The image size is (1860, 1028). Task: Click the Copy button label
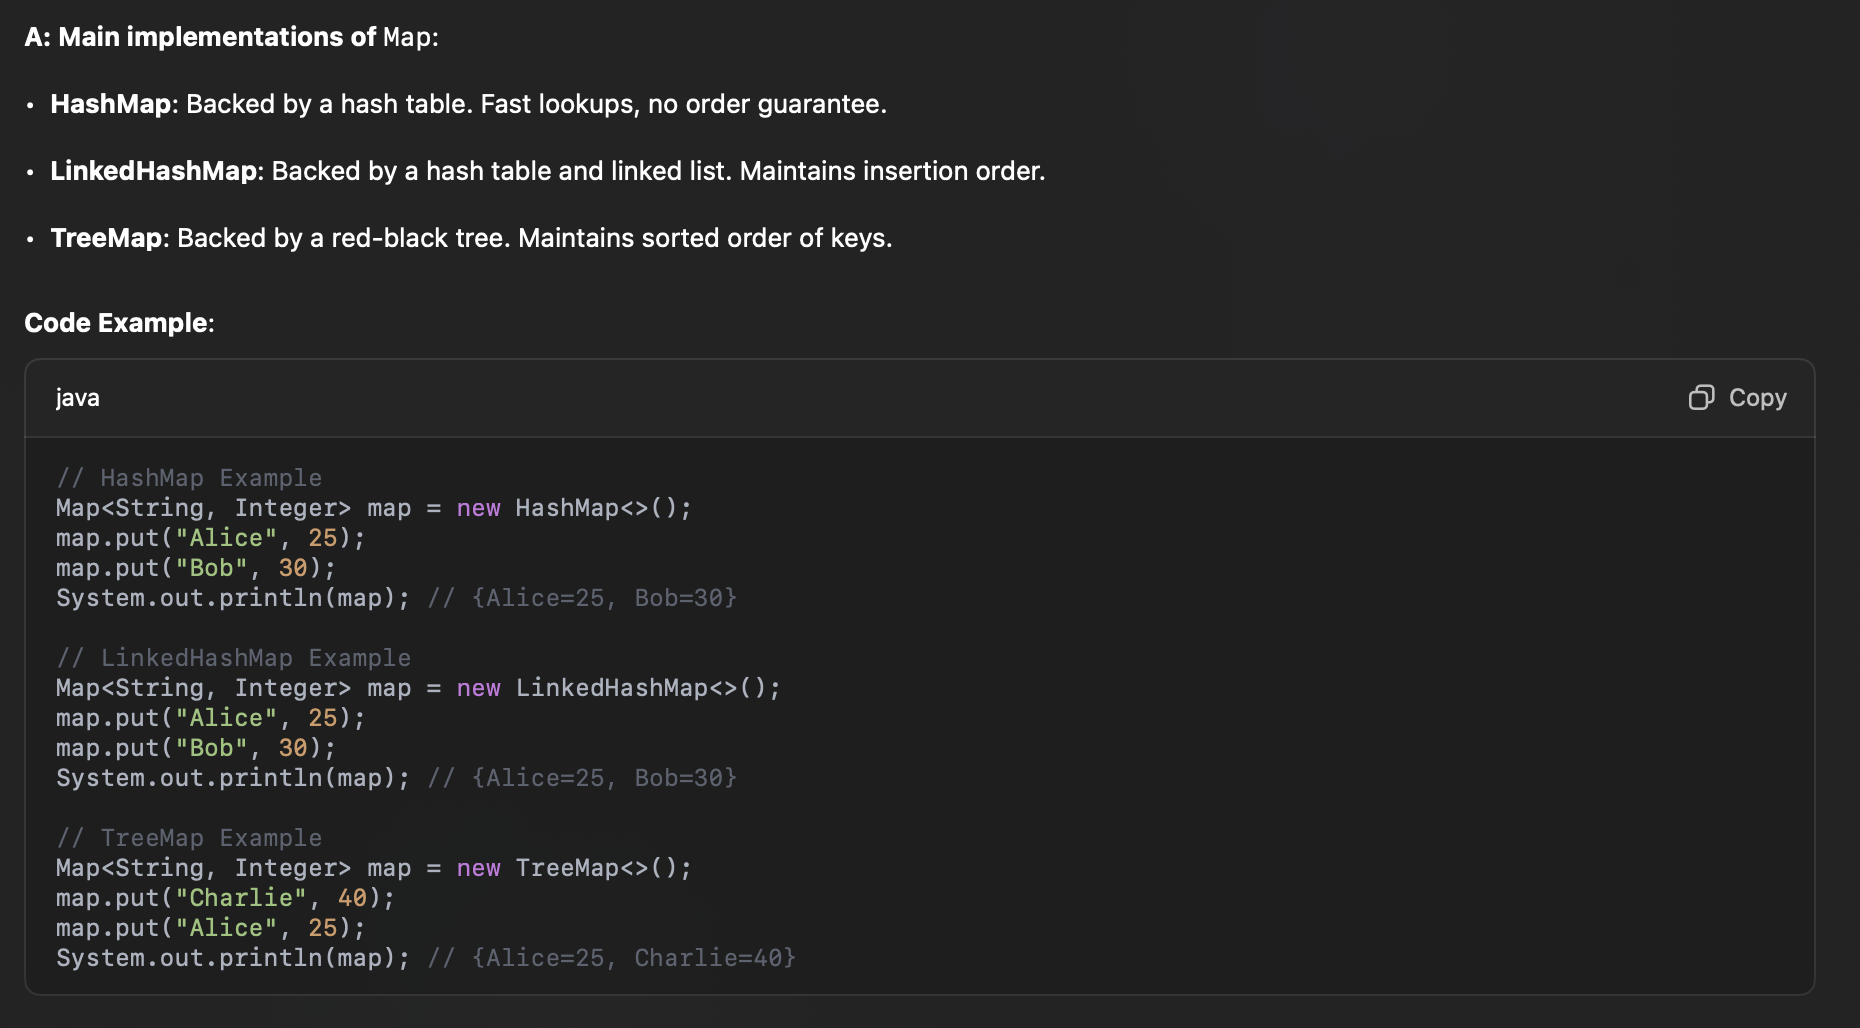point(1757,398)
